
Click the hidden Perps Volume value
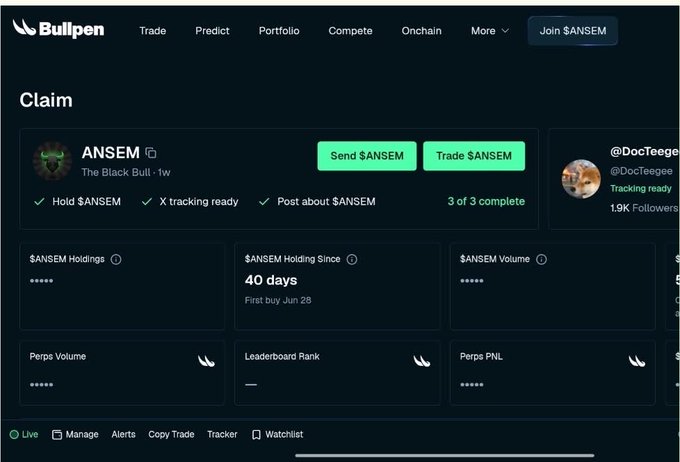[x=41, y=385]
